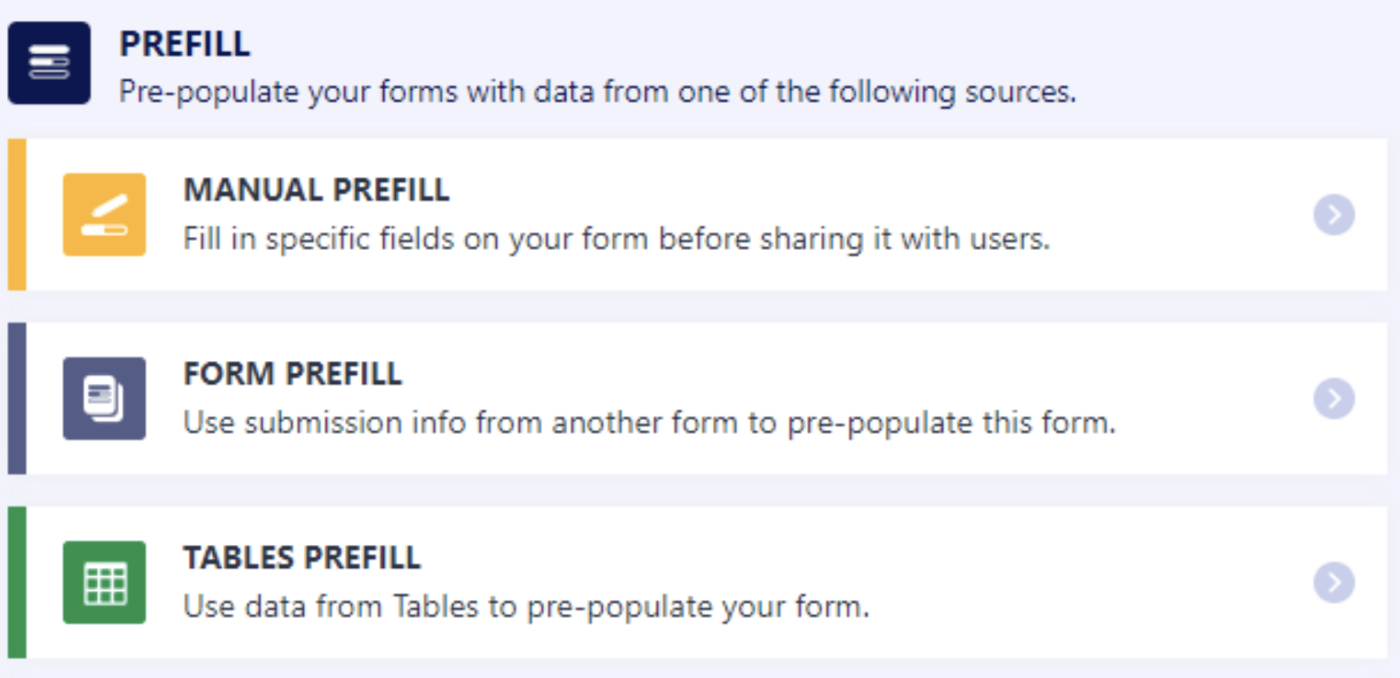Viewport: 1400px width, 678px height.
Task: Click the green Tables Prefill grid icon
Action: point(104,582)
